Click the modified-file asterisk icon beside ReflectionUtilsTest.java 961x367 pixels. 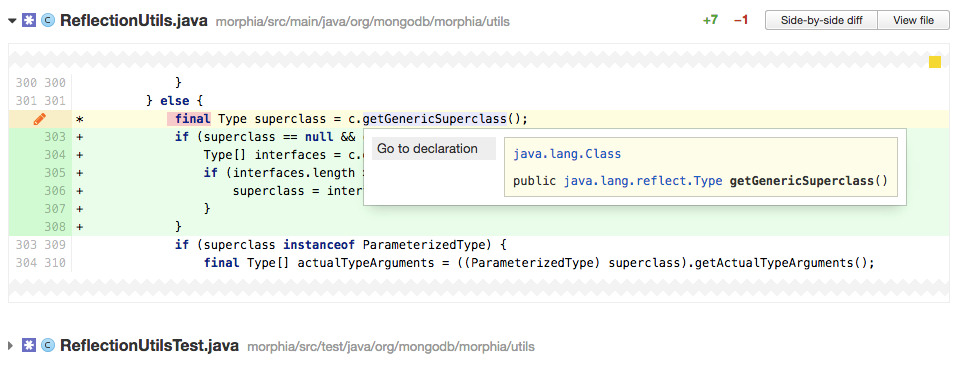click(x=29, y=346)
